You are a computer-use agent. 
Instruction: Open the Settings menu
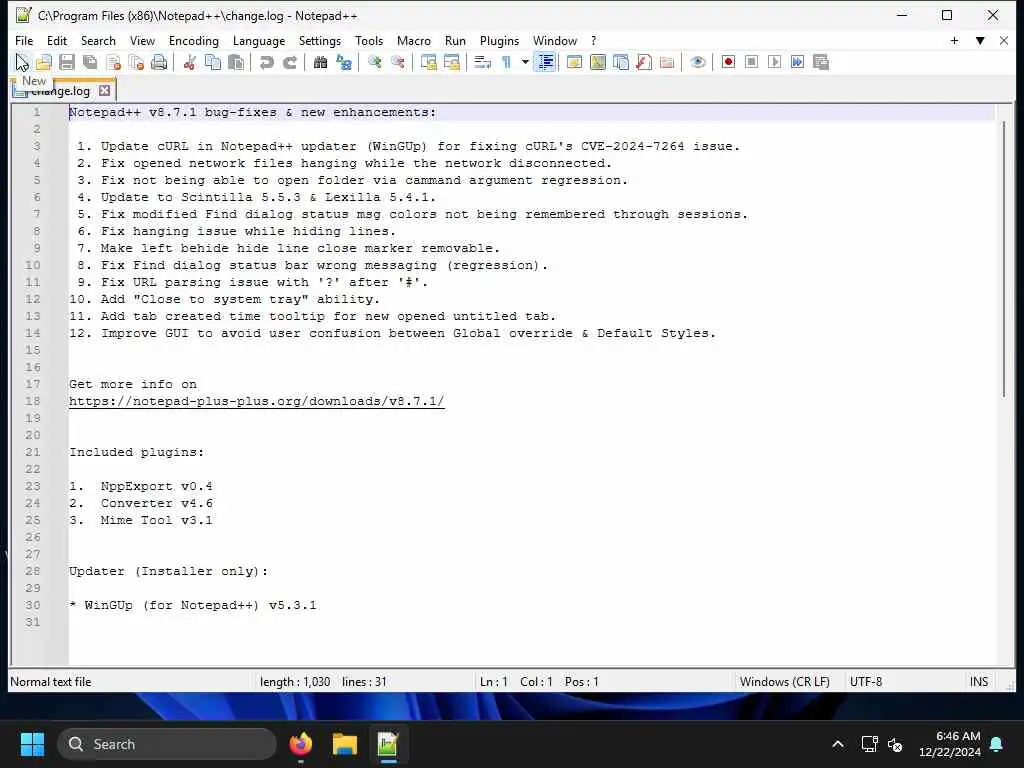tap(319, 40)
